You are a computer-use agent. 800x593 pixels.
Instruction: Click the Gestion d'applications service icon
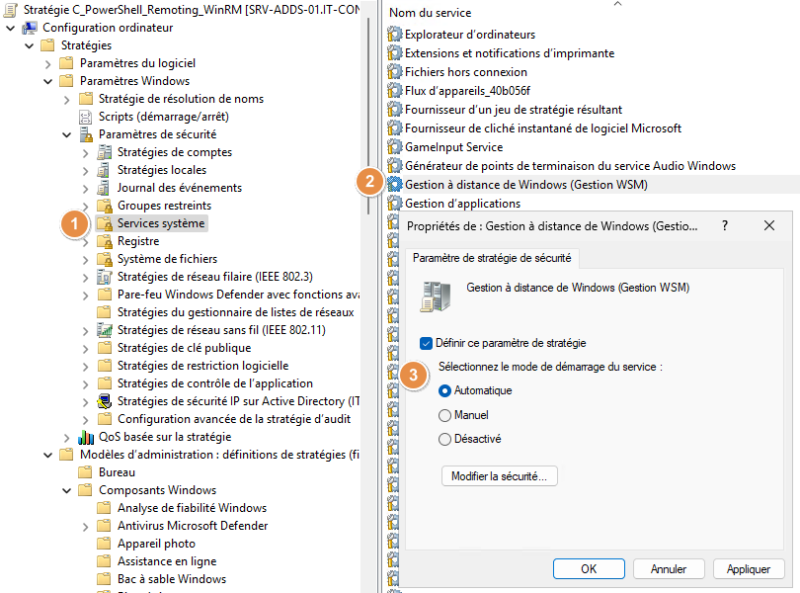coord(394,203)
